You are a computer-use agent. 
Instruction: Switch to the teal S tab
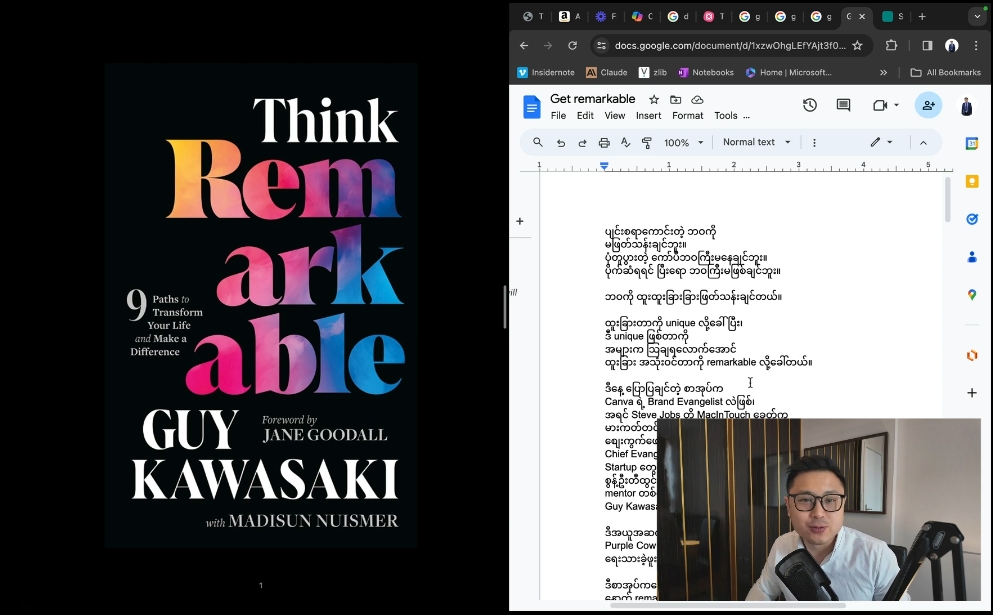(893, 17)
